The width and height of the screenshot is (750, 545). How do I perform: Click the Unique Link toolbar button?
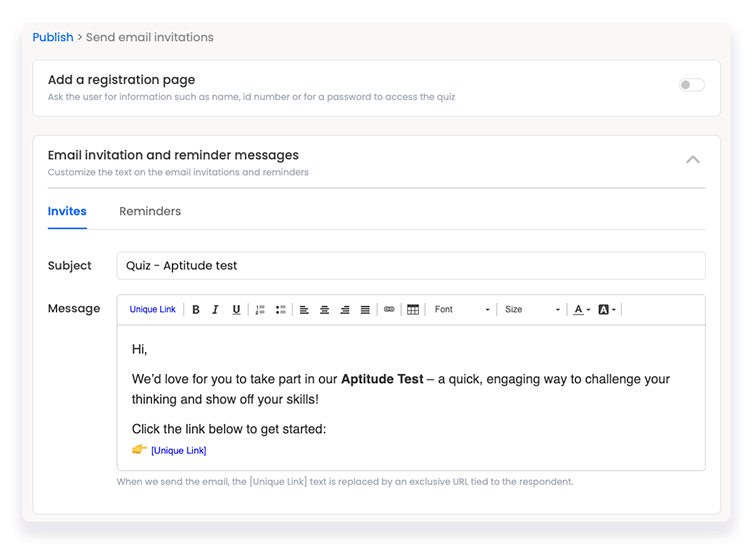(x=153, y=310)
